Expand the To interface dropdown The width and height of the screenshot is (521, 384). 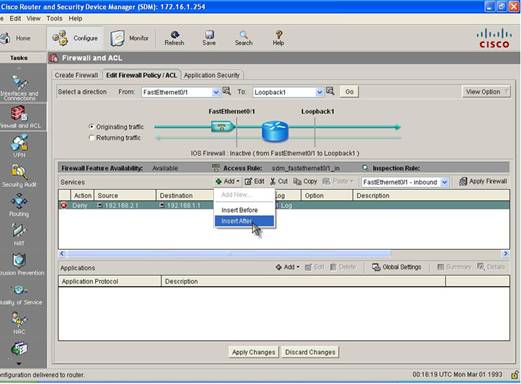(319, 92)
